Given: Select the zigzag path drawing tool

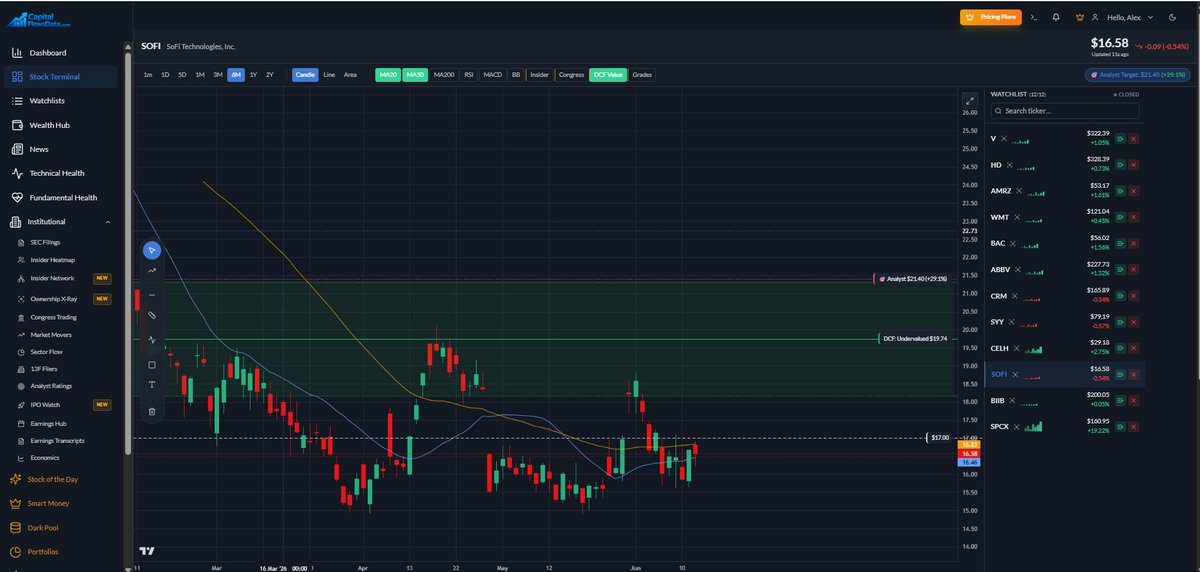Looking at the screenshot, I should (x=152, y=340).
